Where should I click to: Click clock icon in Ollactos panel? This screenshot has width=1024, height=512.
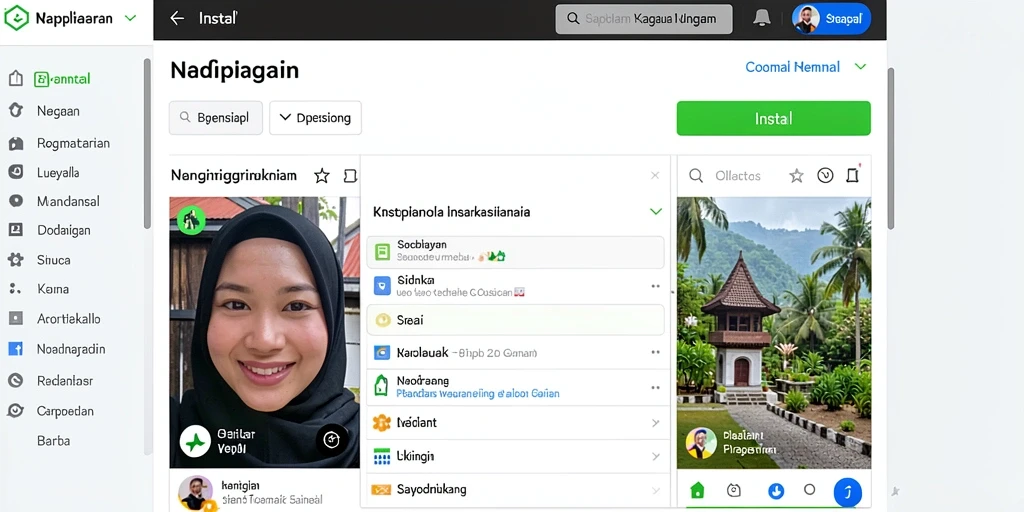[x=825, y=175]
